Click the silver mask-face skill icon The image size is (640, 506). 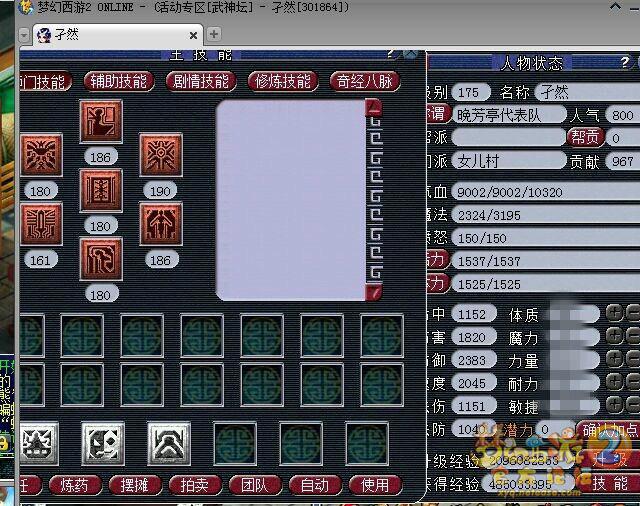pyautogui.click(x=102, y=444)
